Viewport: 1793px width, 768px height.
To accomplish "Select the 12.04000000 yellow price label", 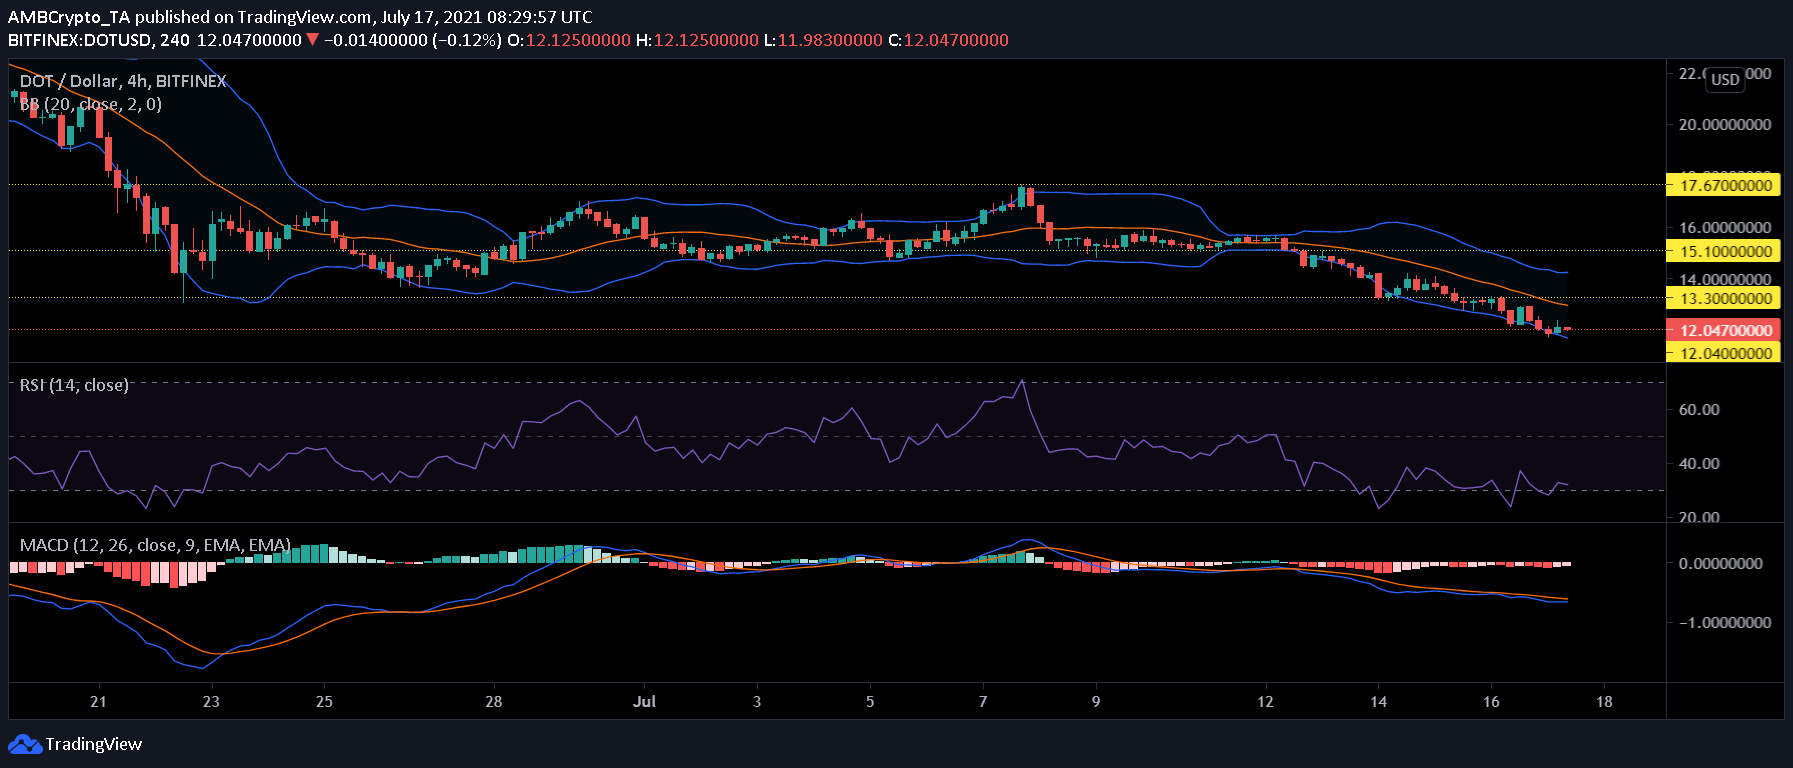I will 1723,352.
